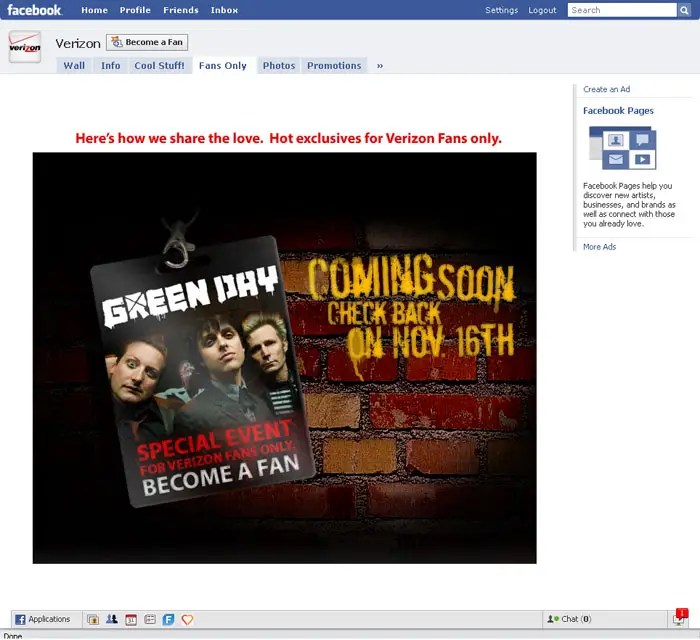
Task: Open the Facebook Pages heading link
Action: [618, 111]
